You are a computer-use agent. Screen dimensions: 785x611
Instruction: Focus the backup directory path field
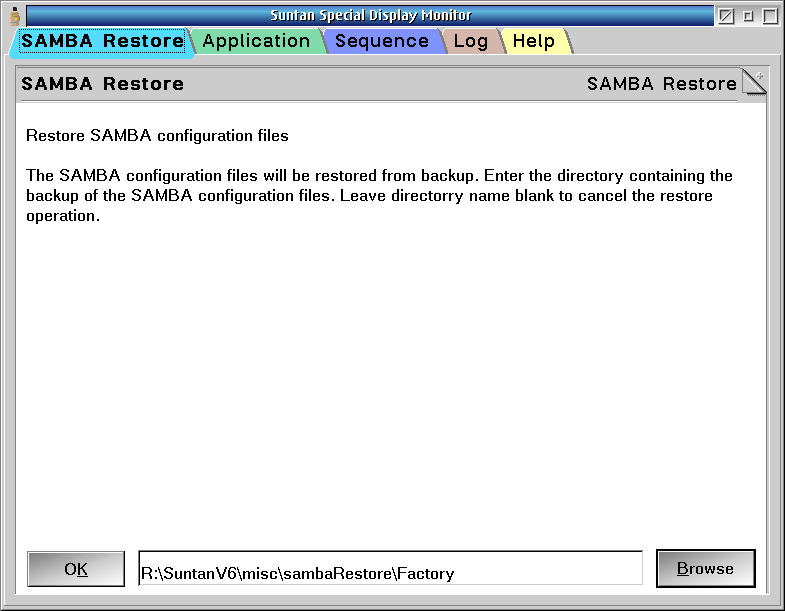coord(390,568)
